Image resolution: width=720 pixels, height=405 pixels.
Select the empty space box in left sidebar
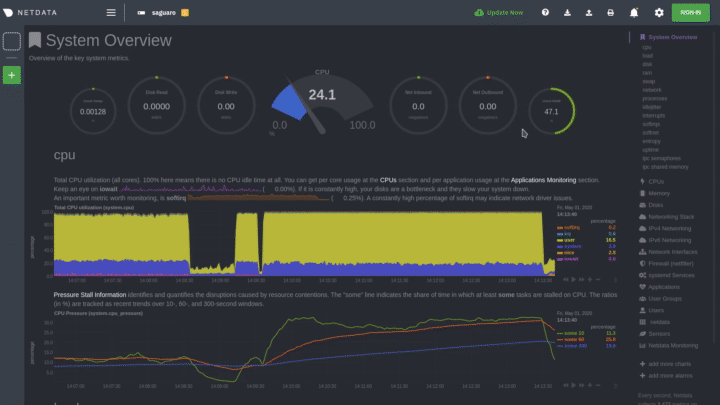click(x=12, y=41)
